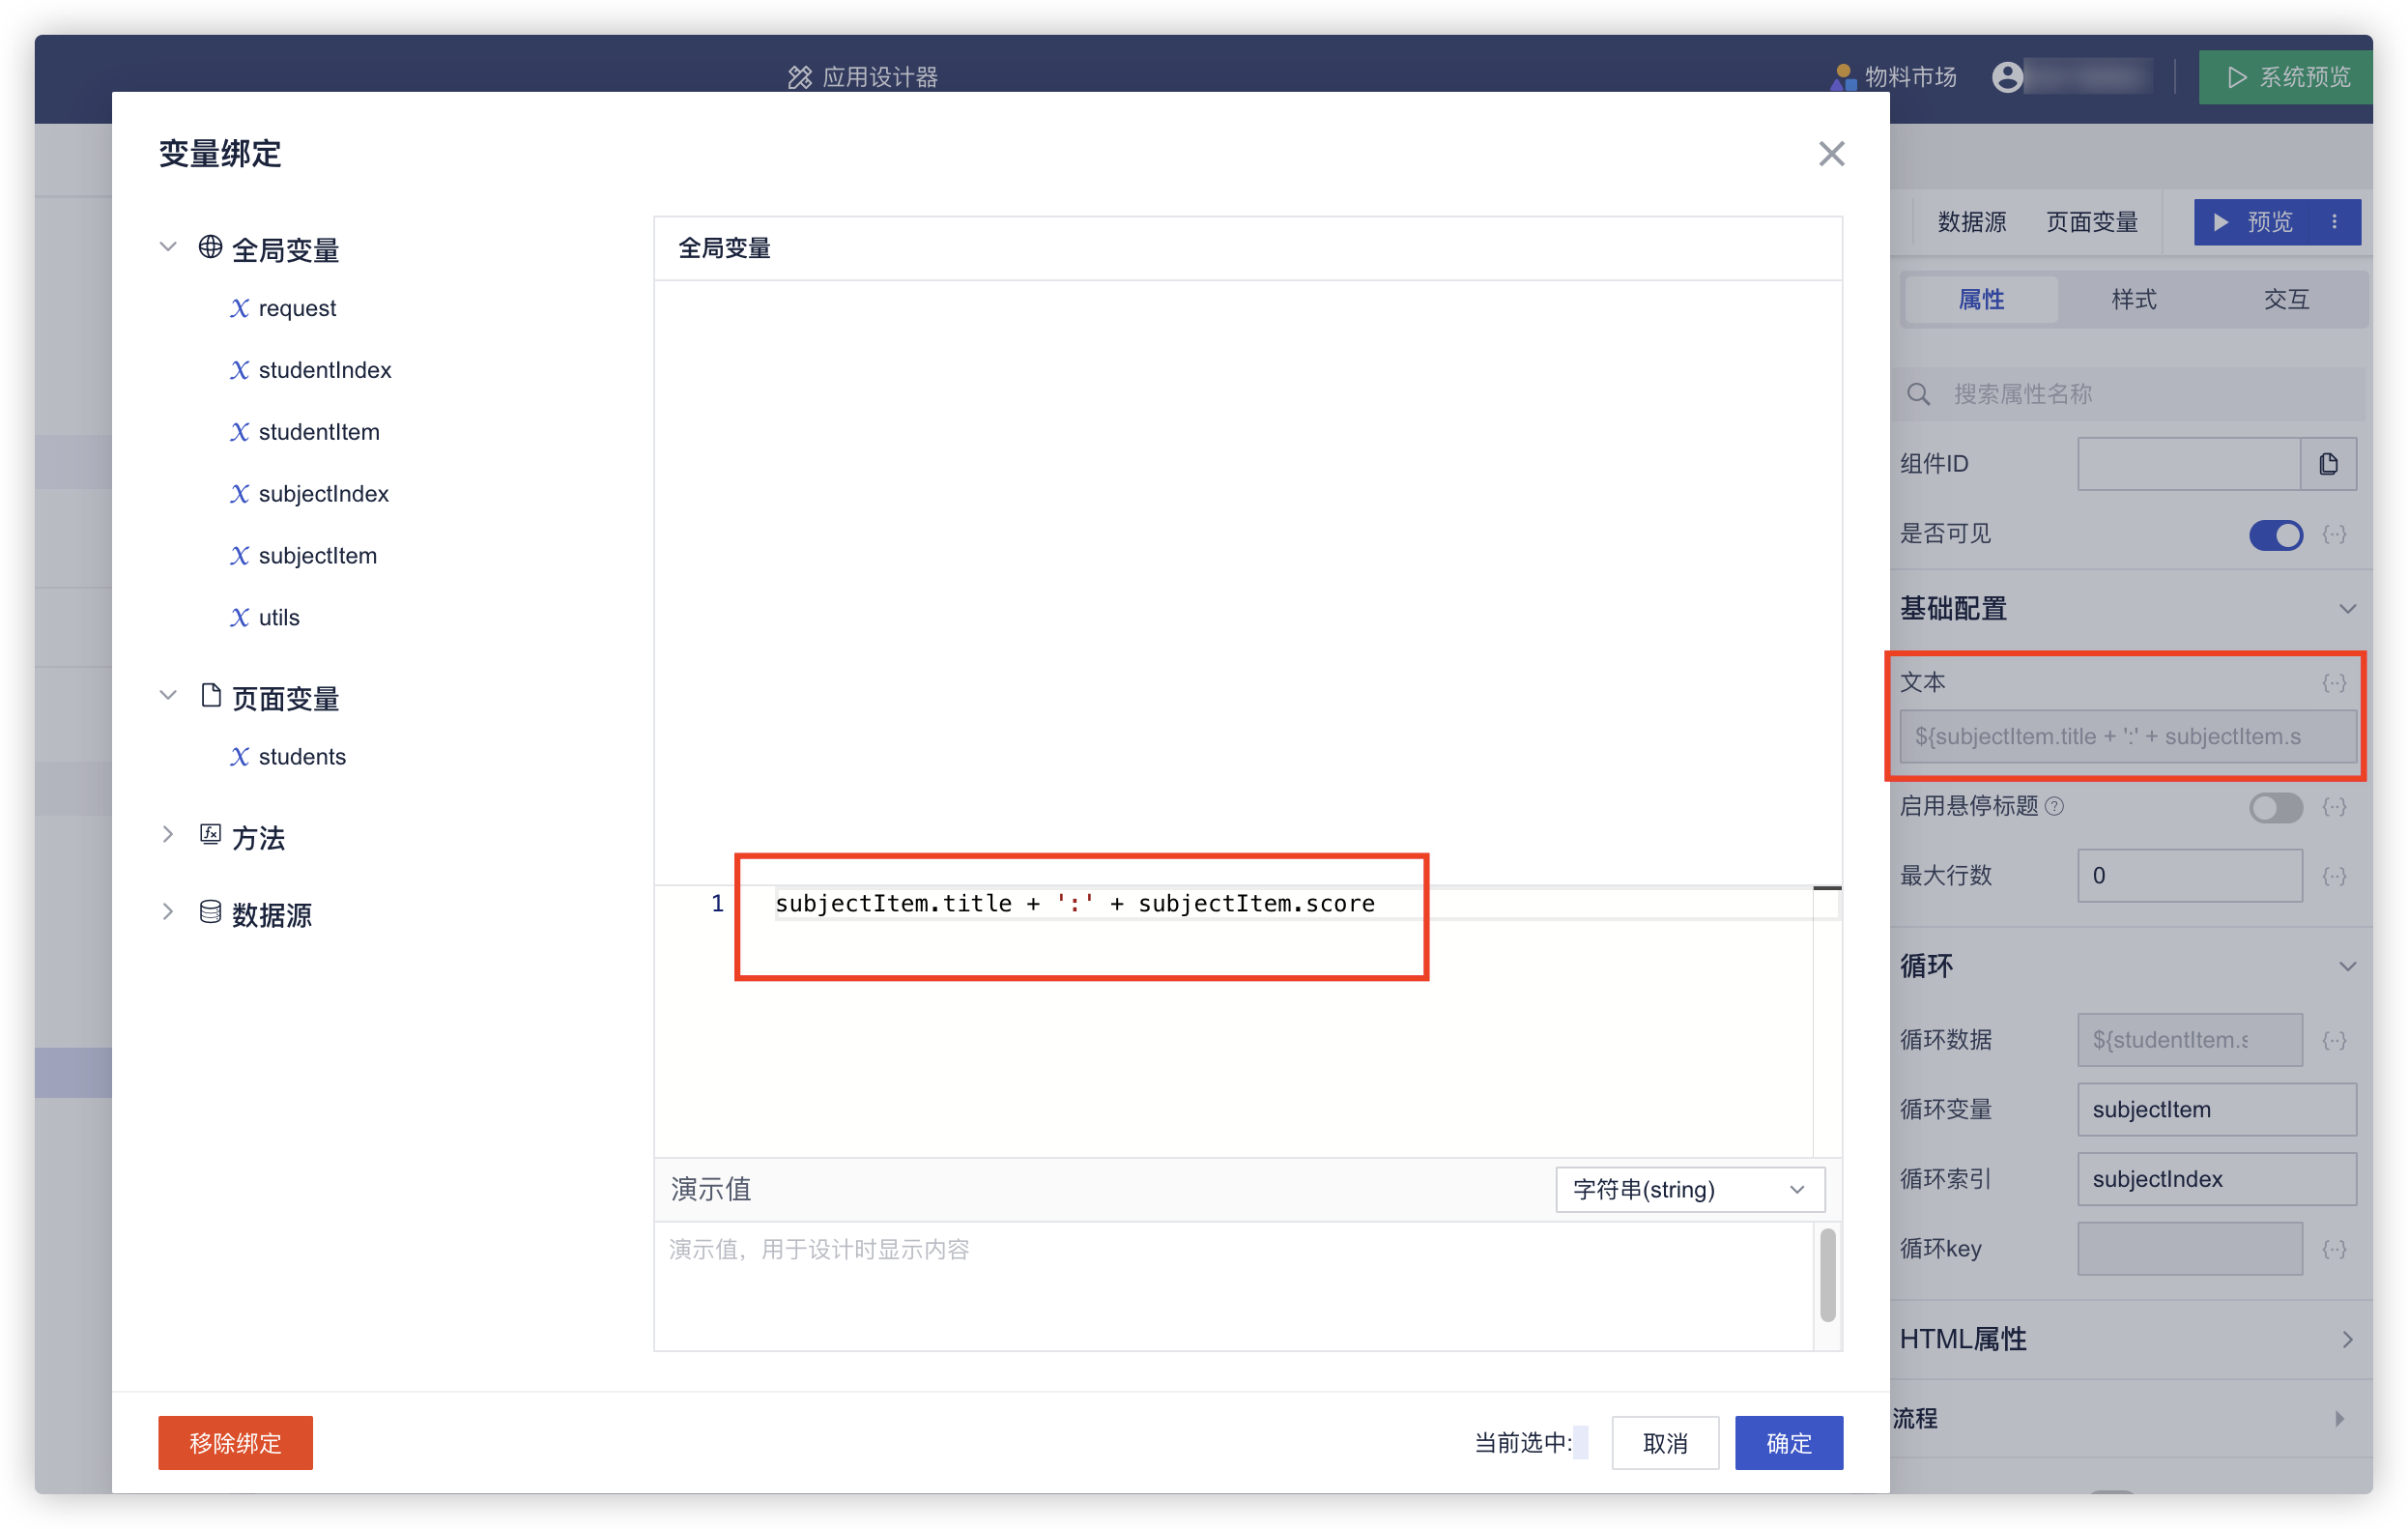The height and width of the screenshot is (1529, 2408).
Task: Click help icon next to 启用悬停标题
Action: [x=2054, y=806]
